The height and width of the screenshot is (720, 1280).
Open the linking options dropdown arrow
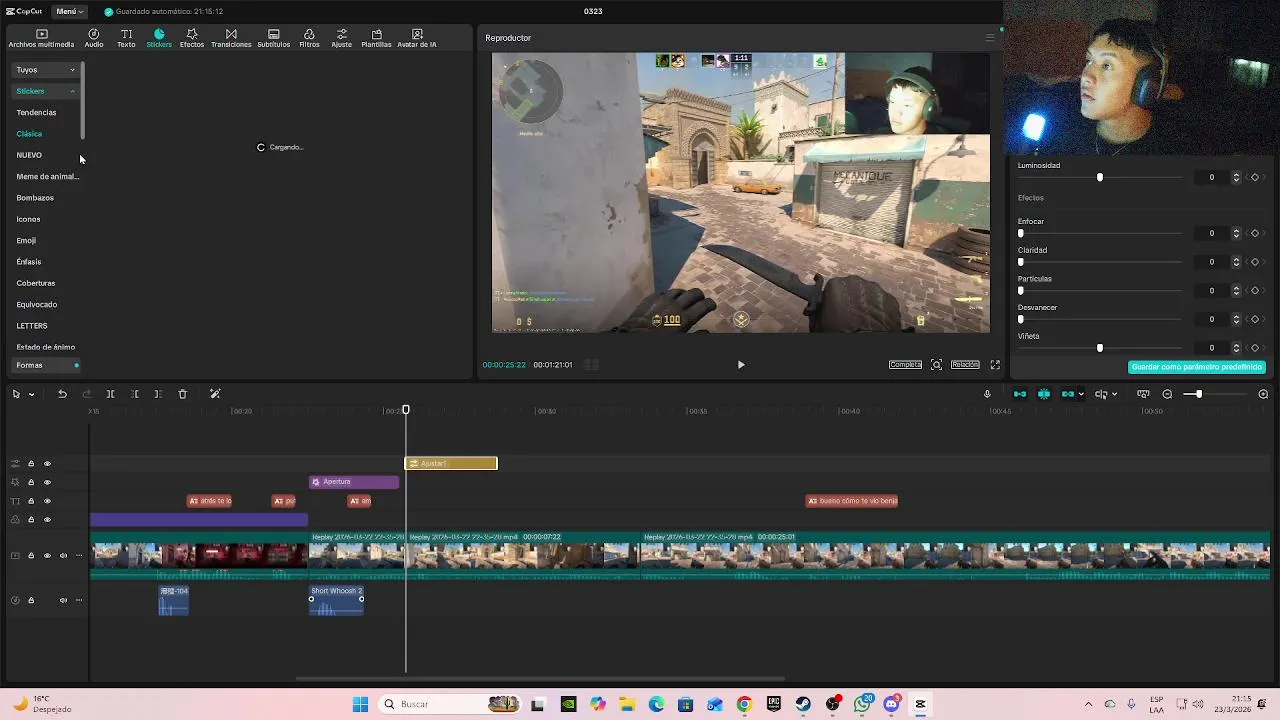(1081, 394)
